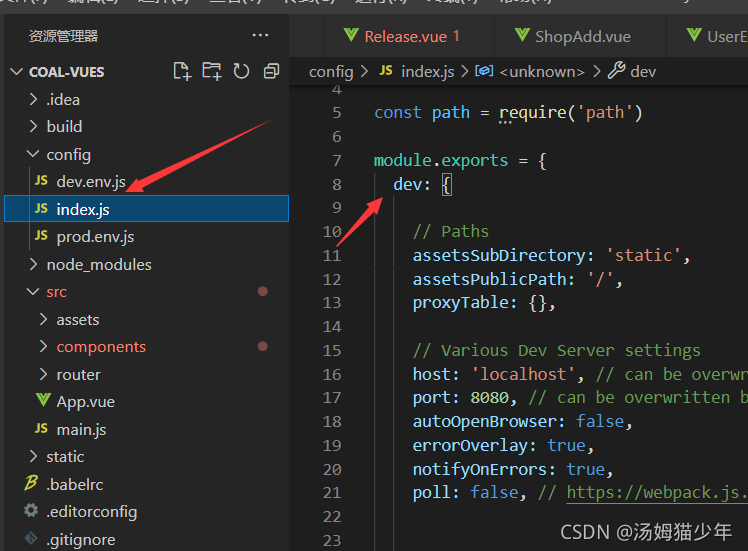Expand the components folder
The image size is (748, 551).
43,346
